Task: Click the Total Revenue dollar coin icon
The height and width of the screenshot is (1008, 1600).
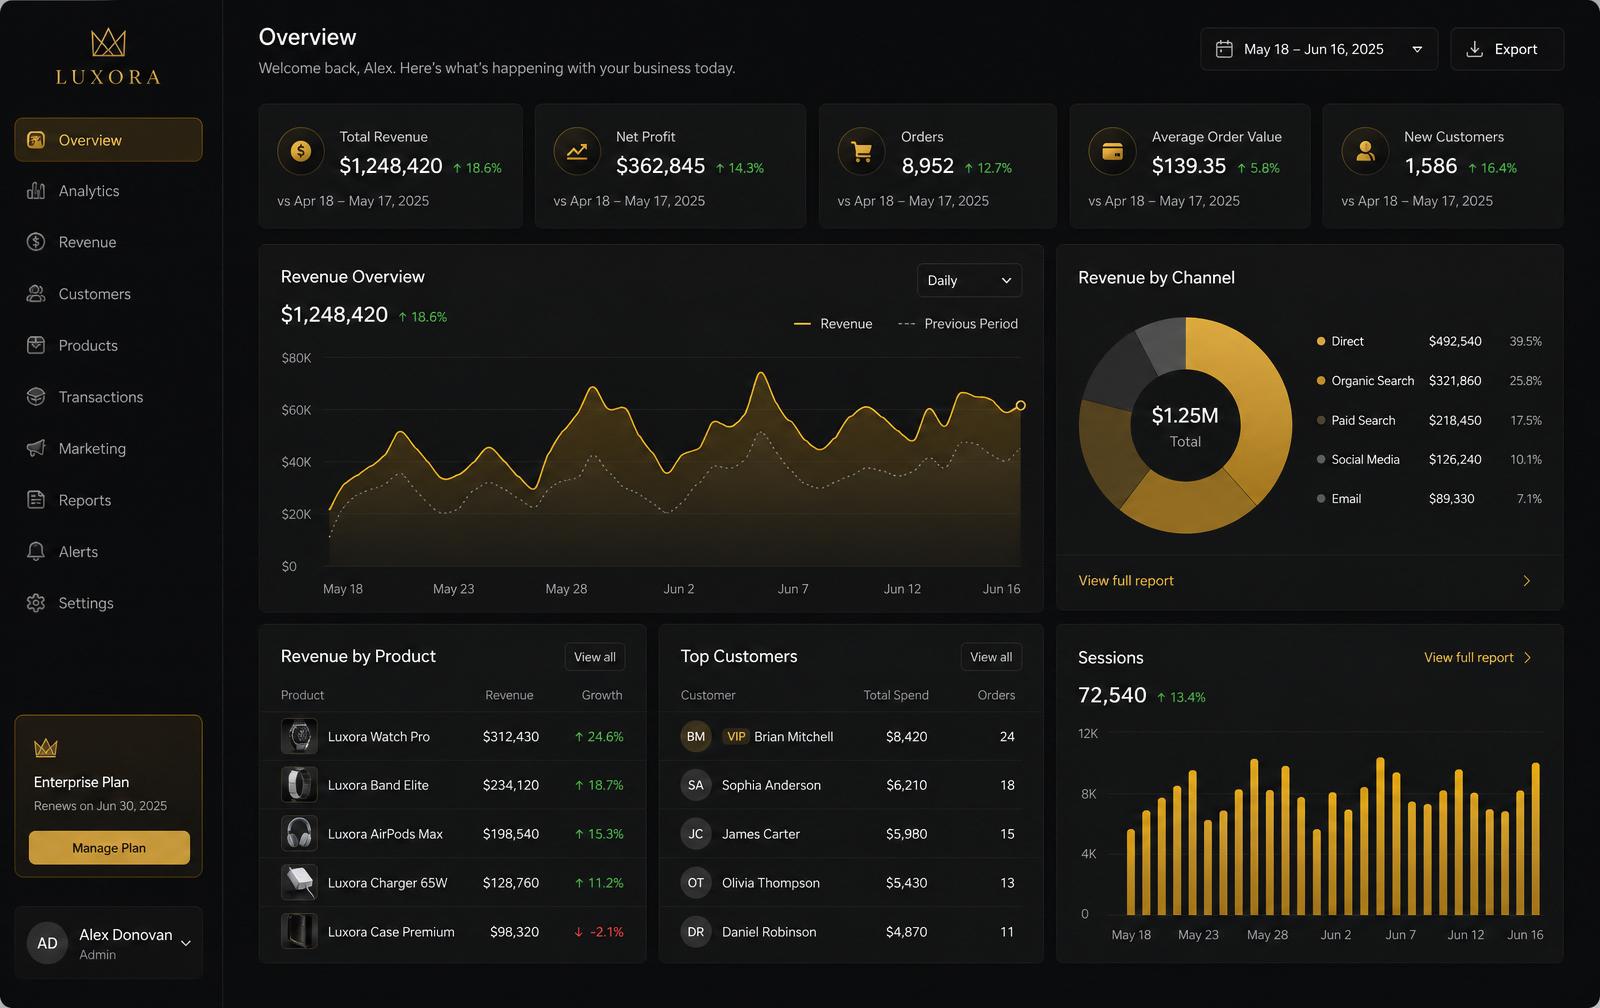Action: 301,152
